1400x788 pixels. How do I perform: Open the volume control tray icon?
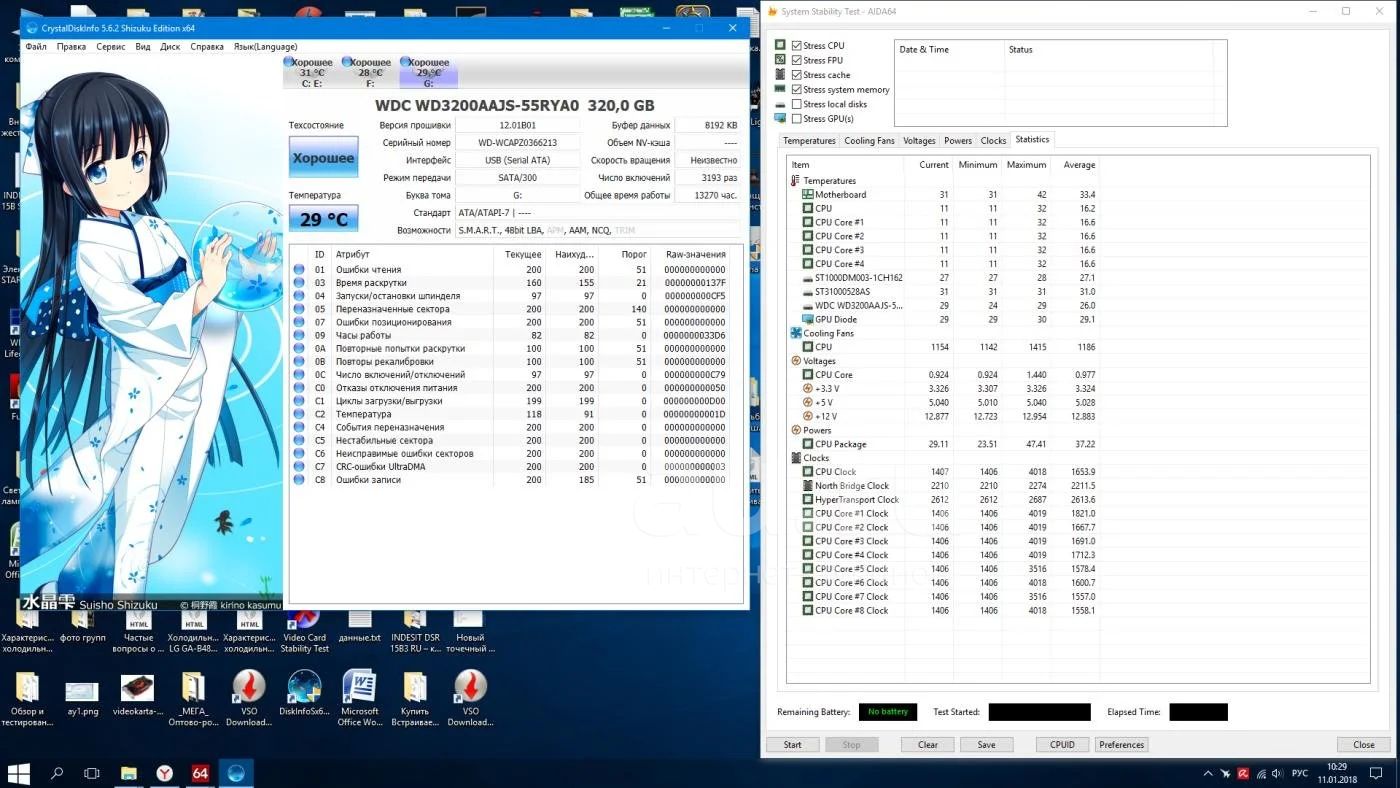click(1278, 773)
